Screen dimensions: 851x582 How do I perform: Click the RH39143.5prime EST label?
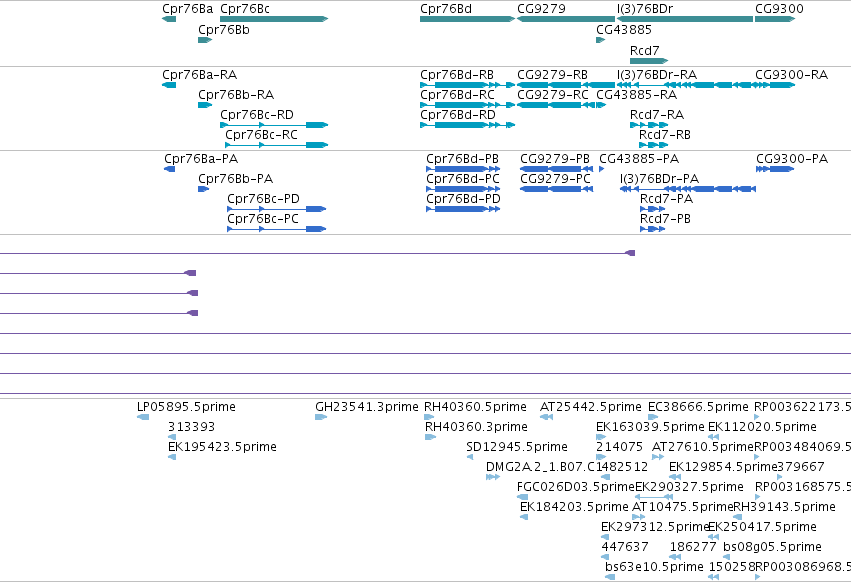[x=784, y=507]
